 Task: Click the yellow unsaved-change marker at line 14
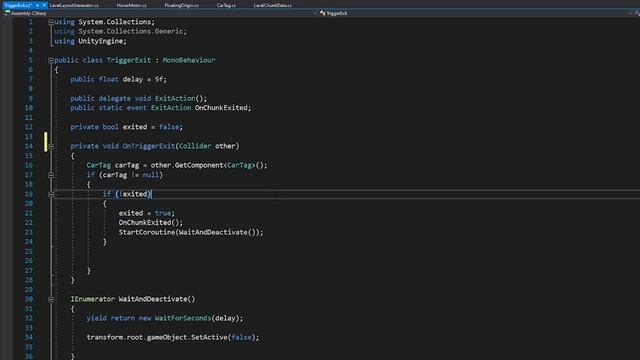(46, 142)
